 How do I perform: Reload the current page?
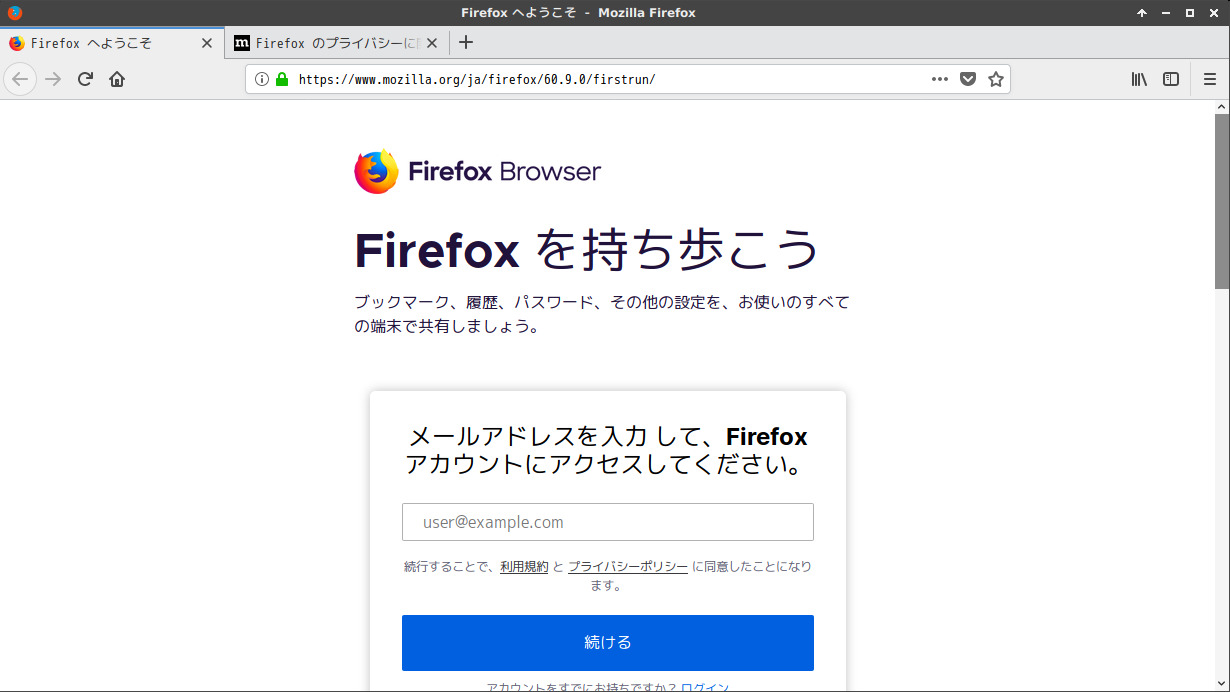[85, 79]
